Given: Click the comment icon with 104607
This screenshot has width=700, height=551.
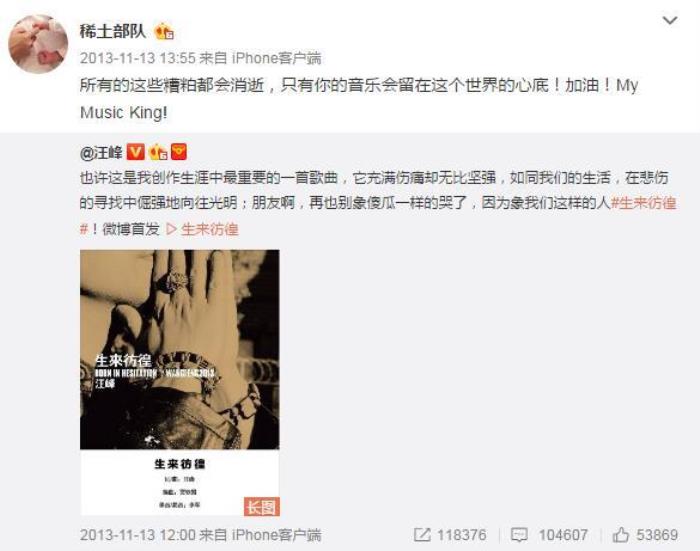Looking at the screenshot, I should (x=519, y=535).
